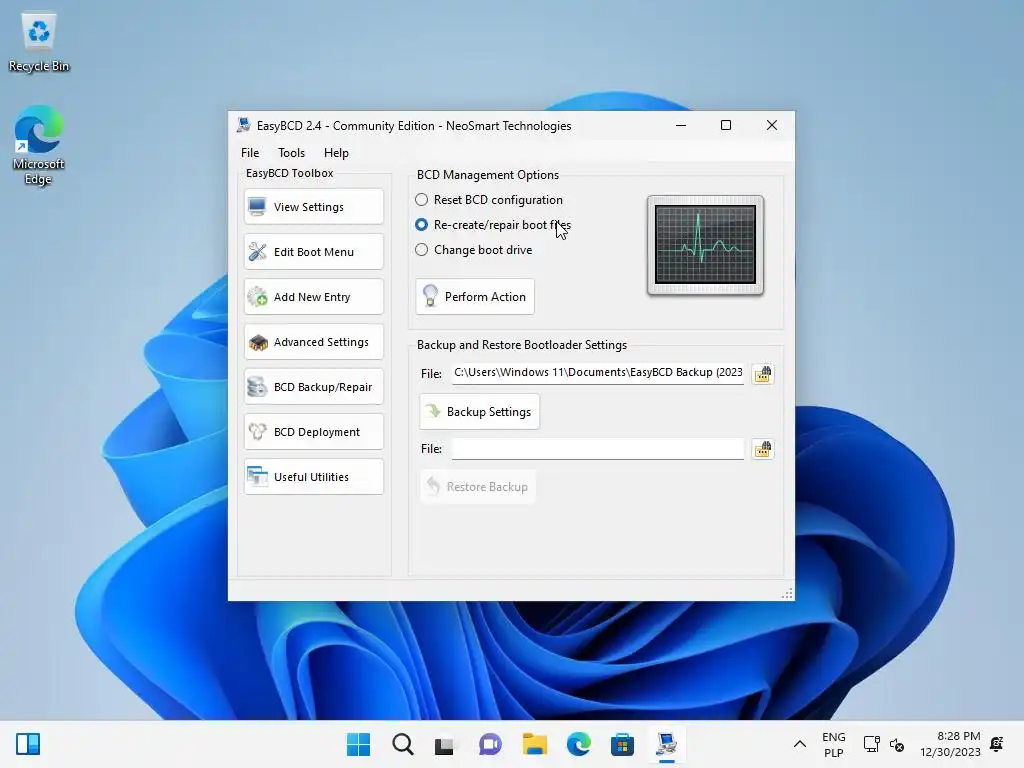Click ENG PLP language indicator

pos(833,744)
